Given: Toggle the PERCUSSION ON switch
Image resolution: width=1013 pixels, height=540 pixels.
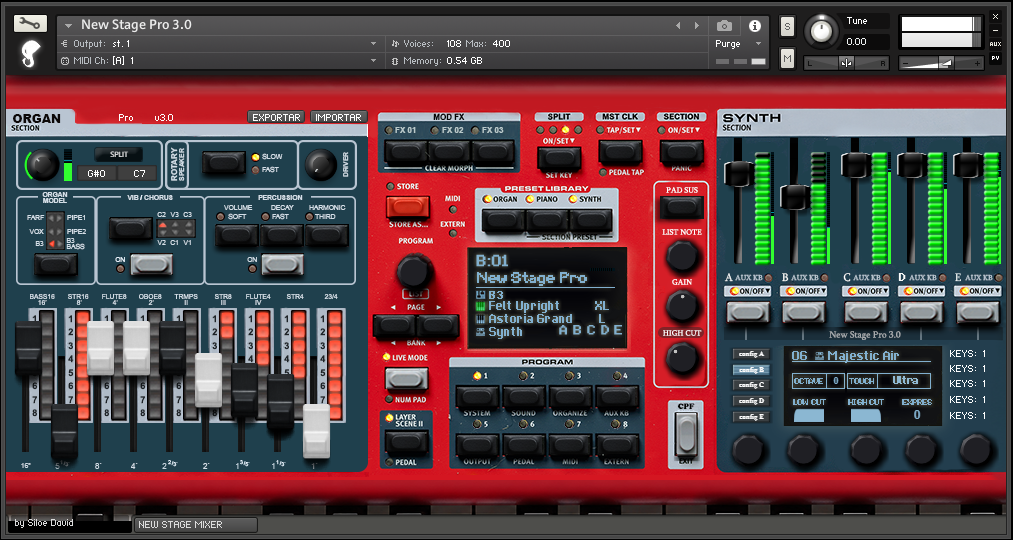Looking at the screenshot, I should click(282, 264).
